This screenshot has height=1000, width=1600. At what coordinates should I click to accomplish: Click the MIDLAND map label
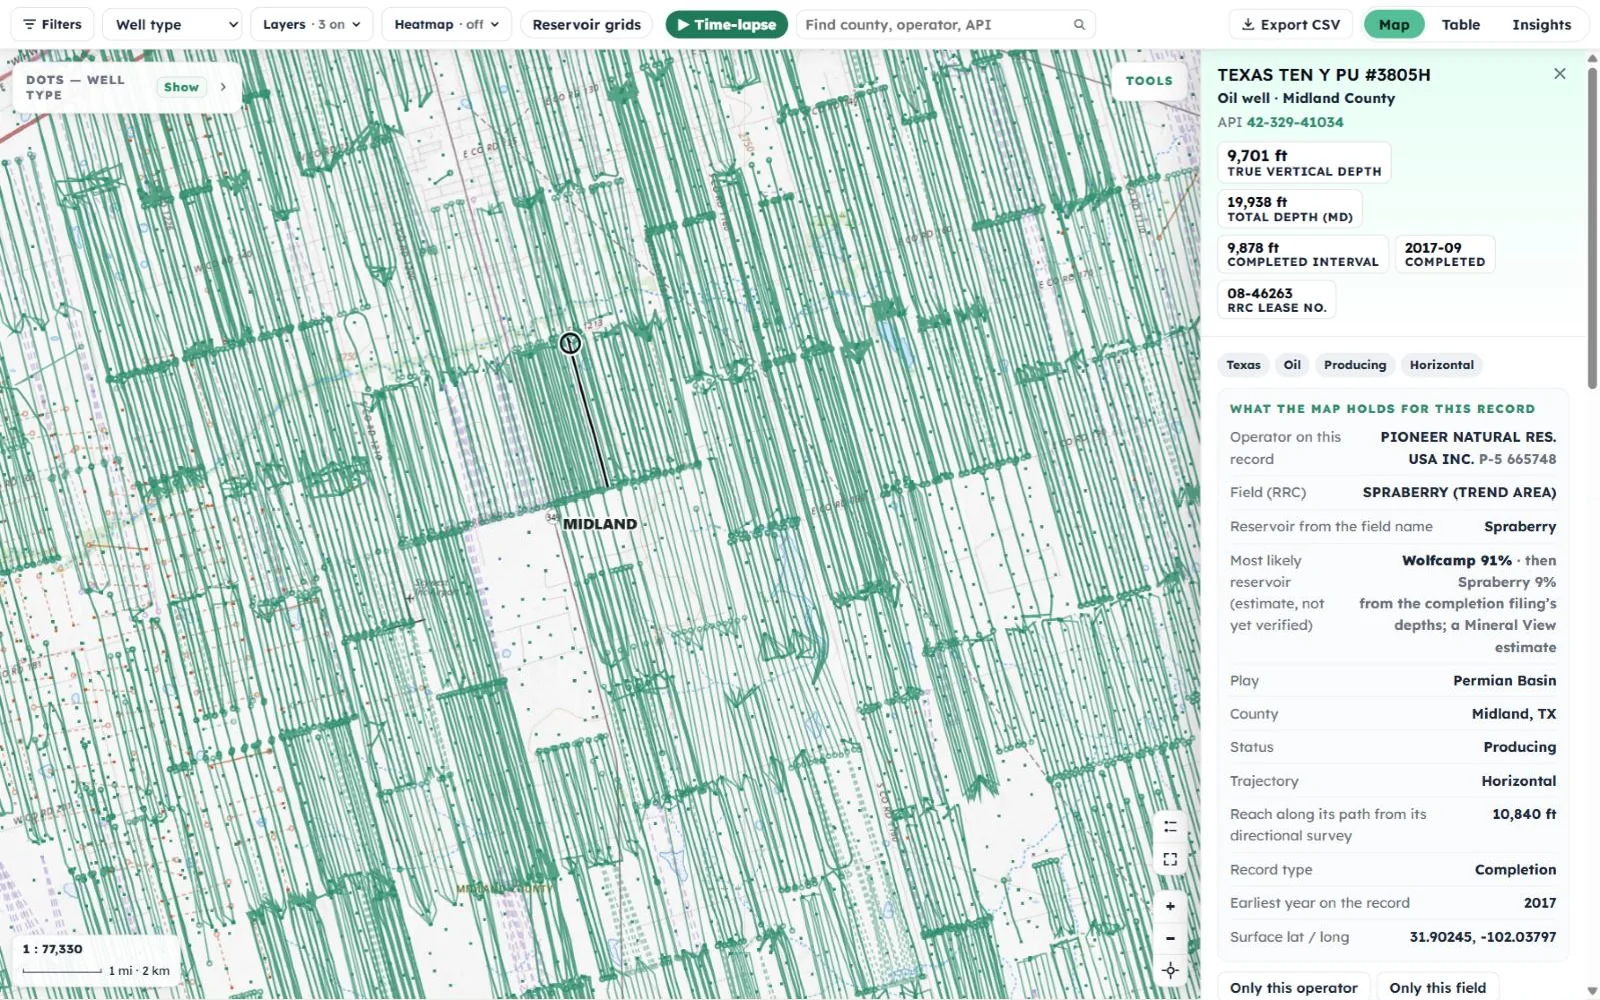click(x=599, y=524)
